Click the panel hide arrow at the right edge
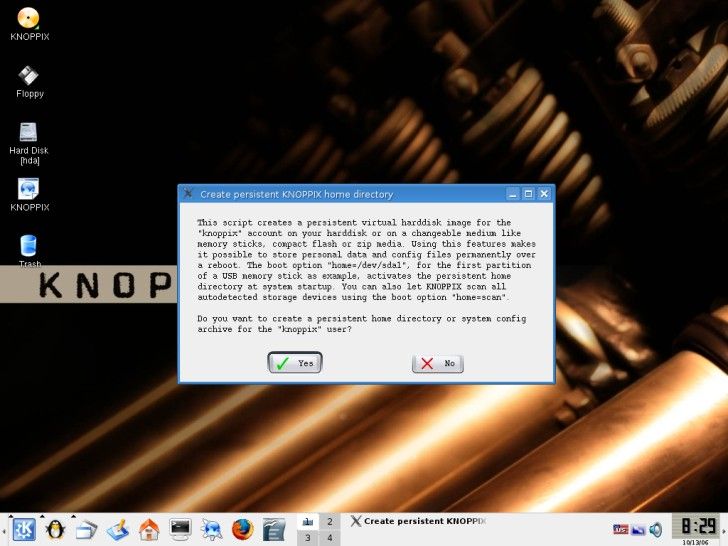This screenshot has width=728, height=546. pyautogui.click(x=724, y=530)
